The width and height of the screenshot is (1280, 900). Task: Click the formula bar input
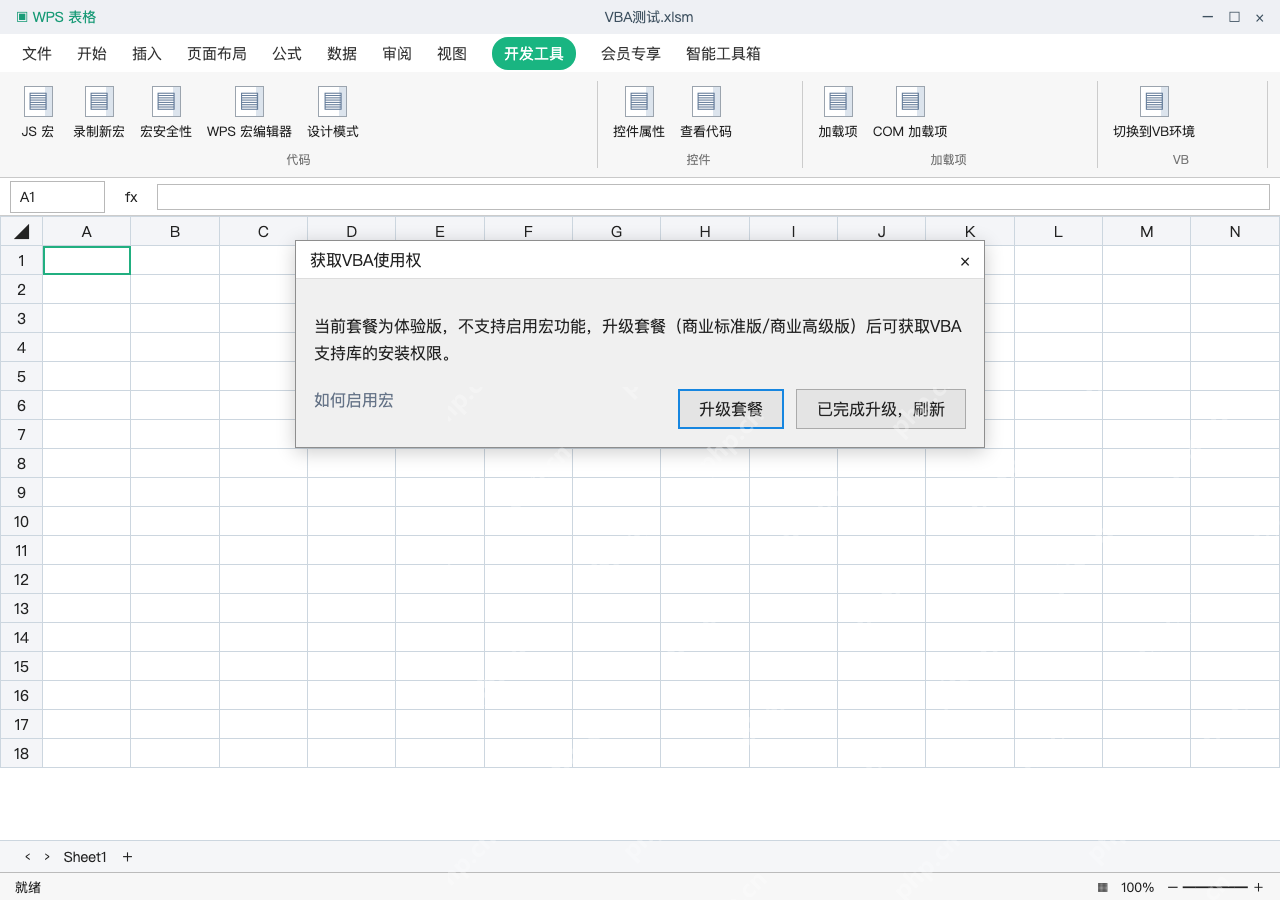(x=713, y=197)
